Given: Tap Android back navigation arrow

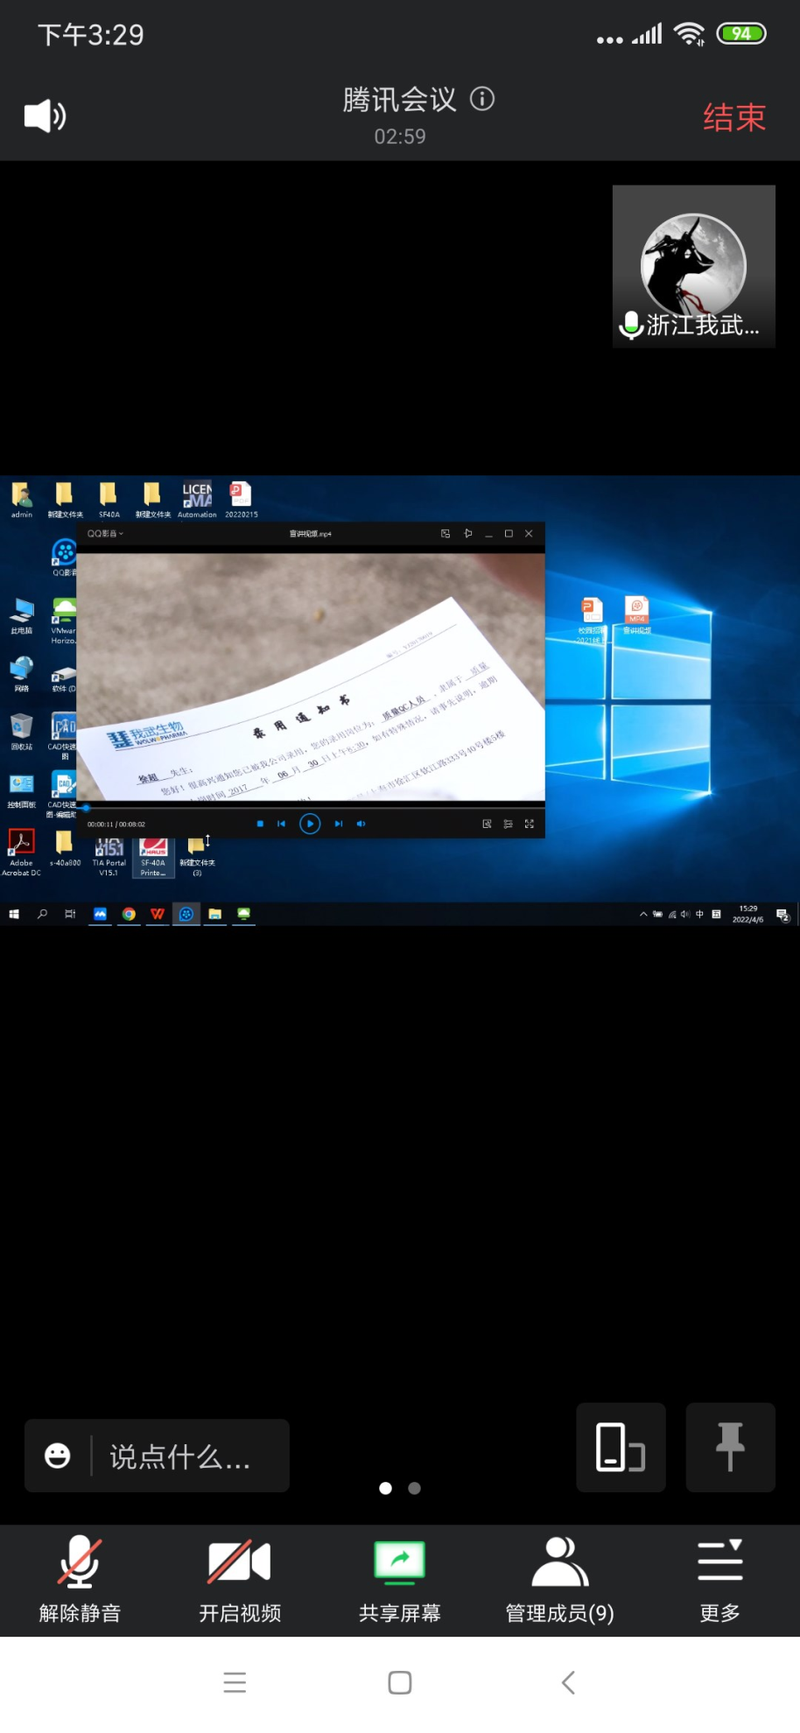Looking at the screenshot, I should [x=568, y=1683].
